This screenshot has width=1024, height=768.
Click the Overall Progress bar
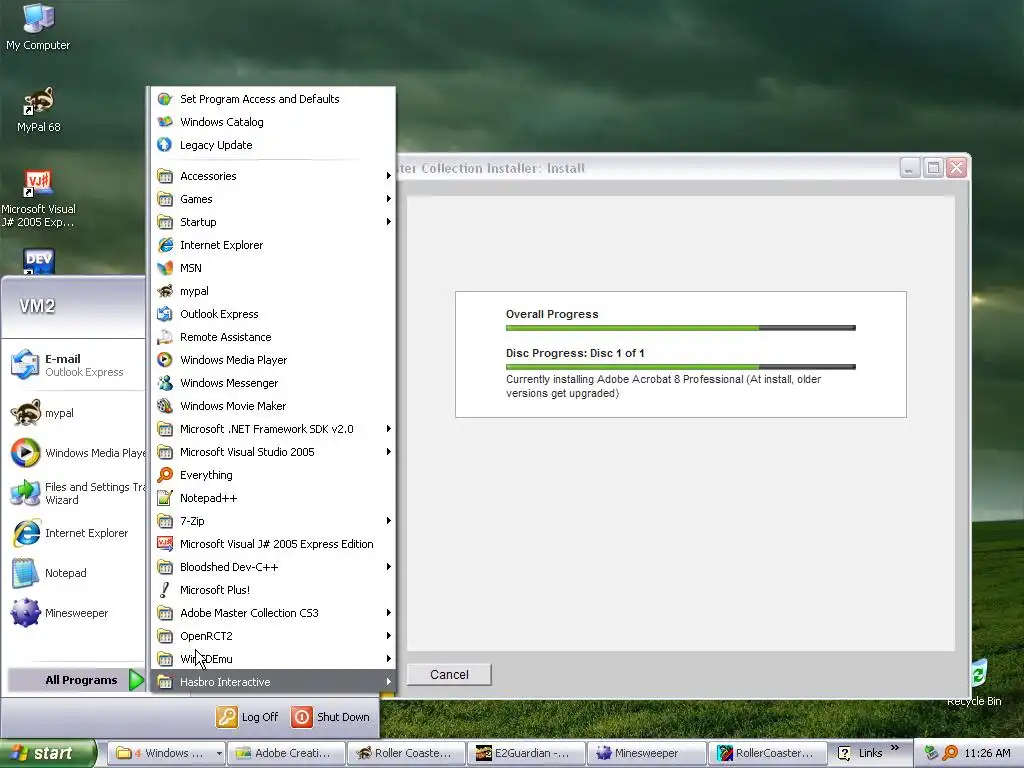[680, 328]
